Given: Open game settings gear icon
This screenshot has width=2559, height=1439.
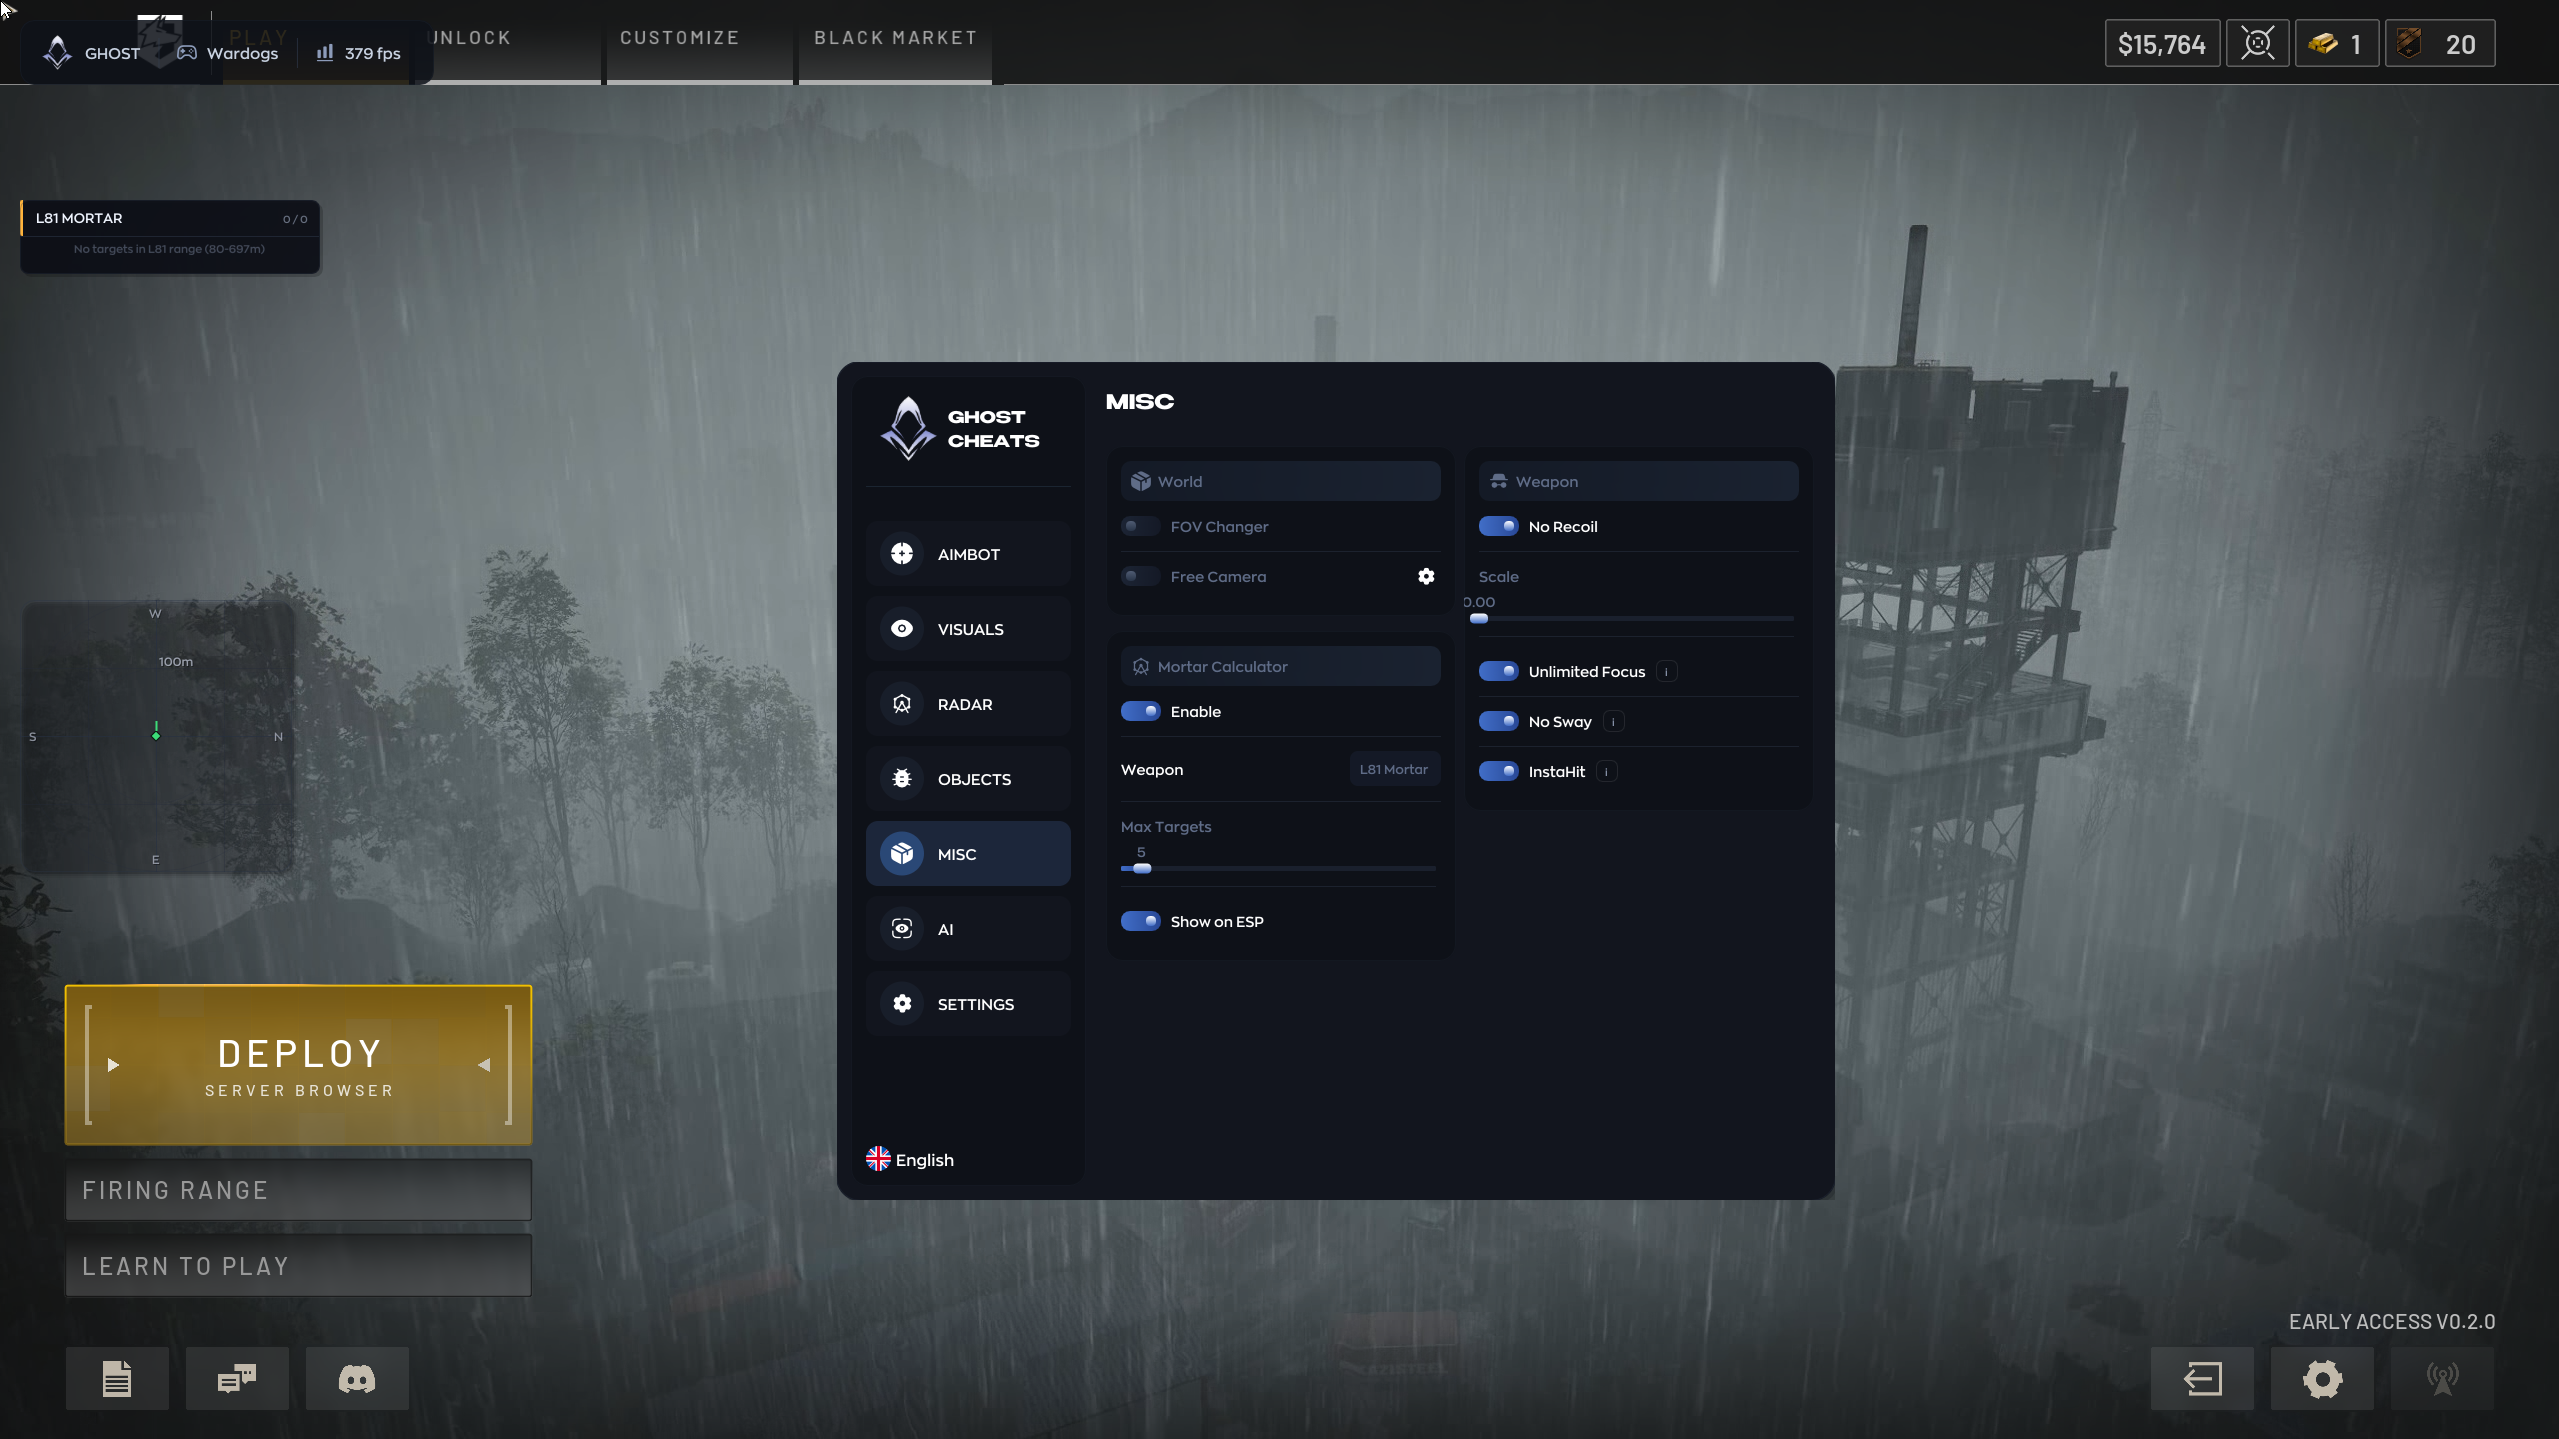Looking at the screenshot, I should 2322,1379.
